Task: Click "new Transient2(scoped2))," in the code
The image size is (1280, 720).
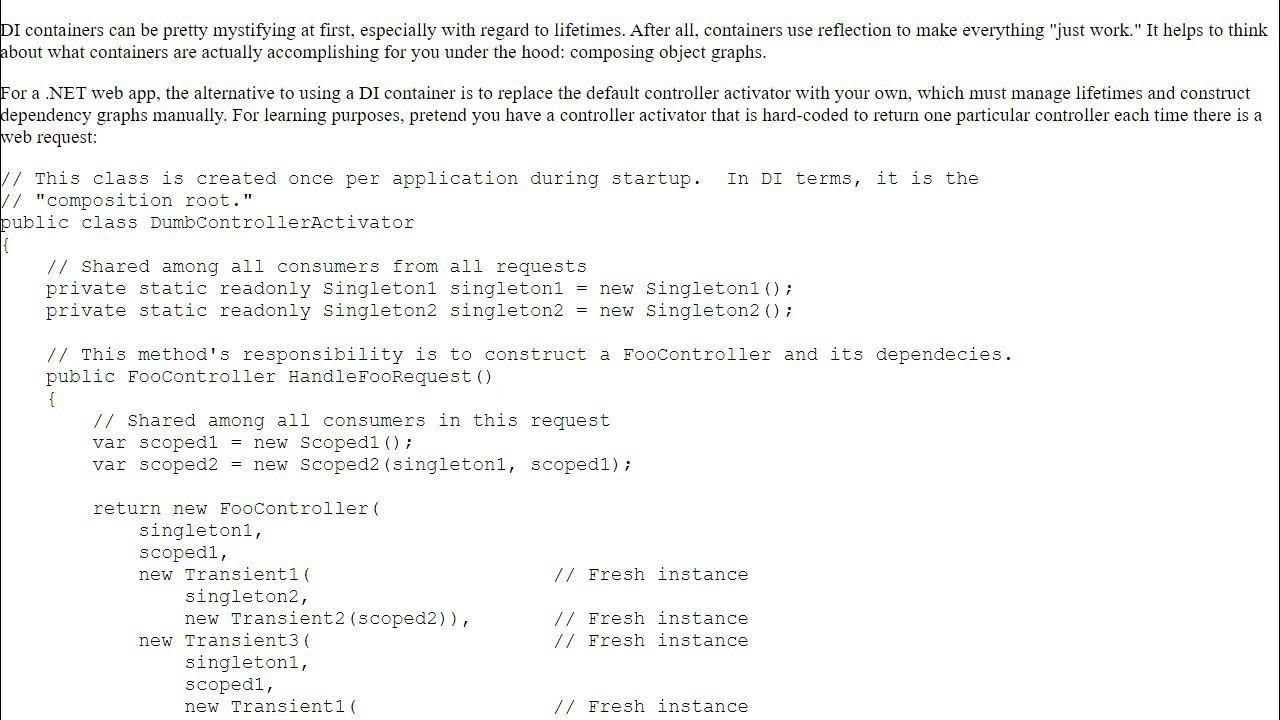Action: [x=328, y=618]
